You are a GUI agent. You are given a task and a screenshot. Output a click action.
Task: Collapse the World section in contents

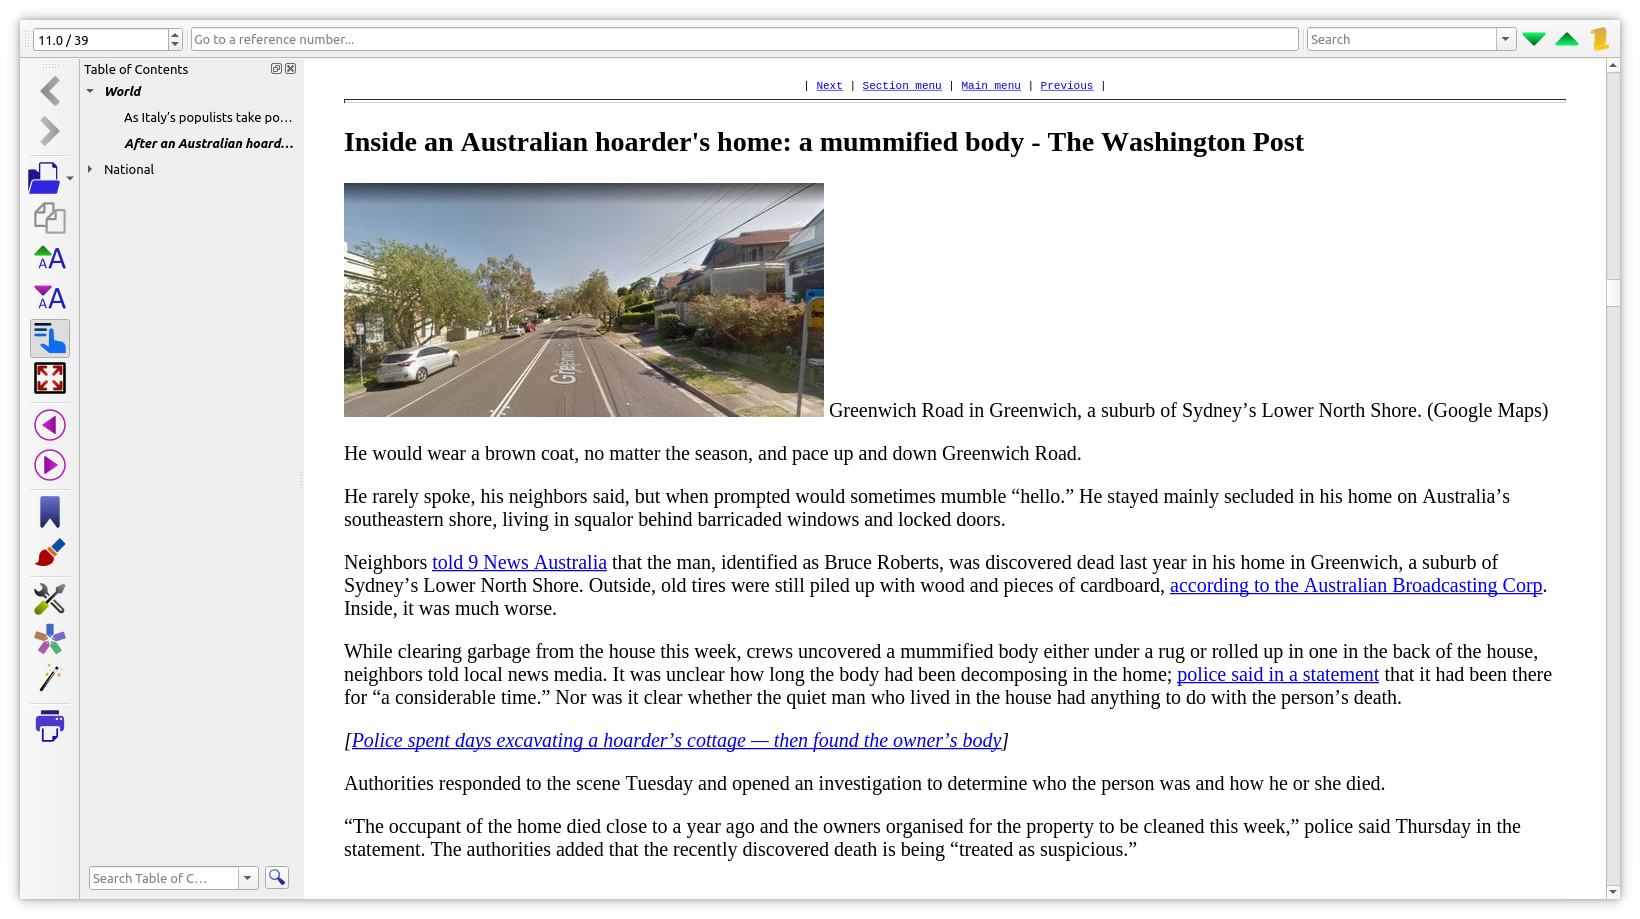[90, 91]
